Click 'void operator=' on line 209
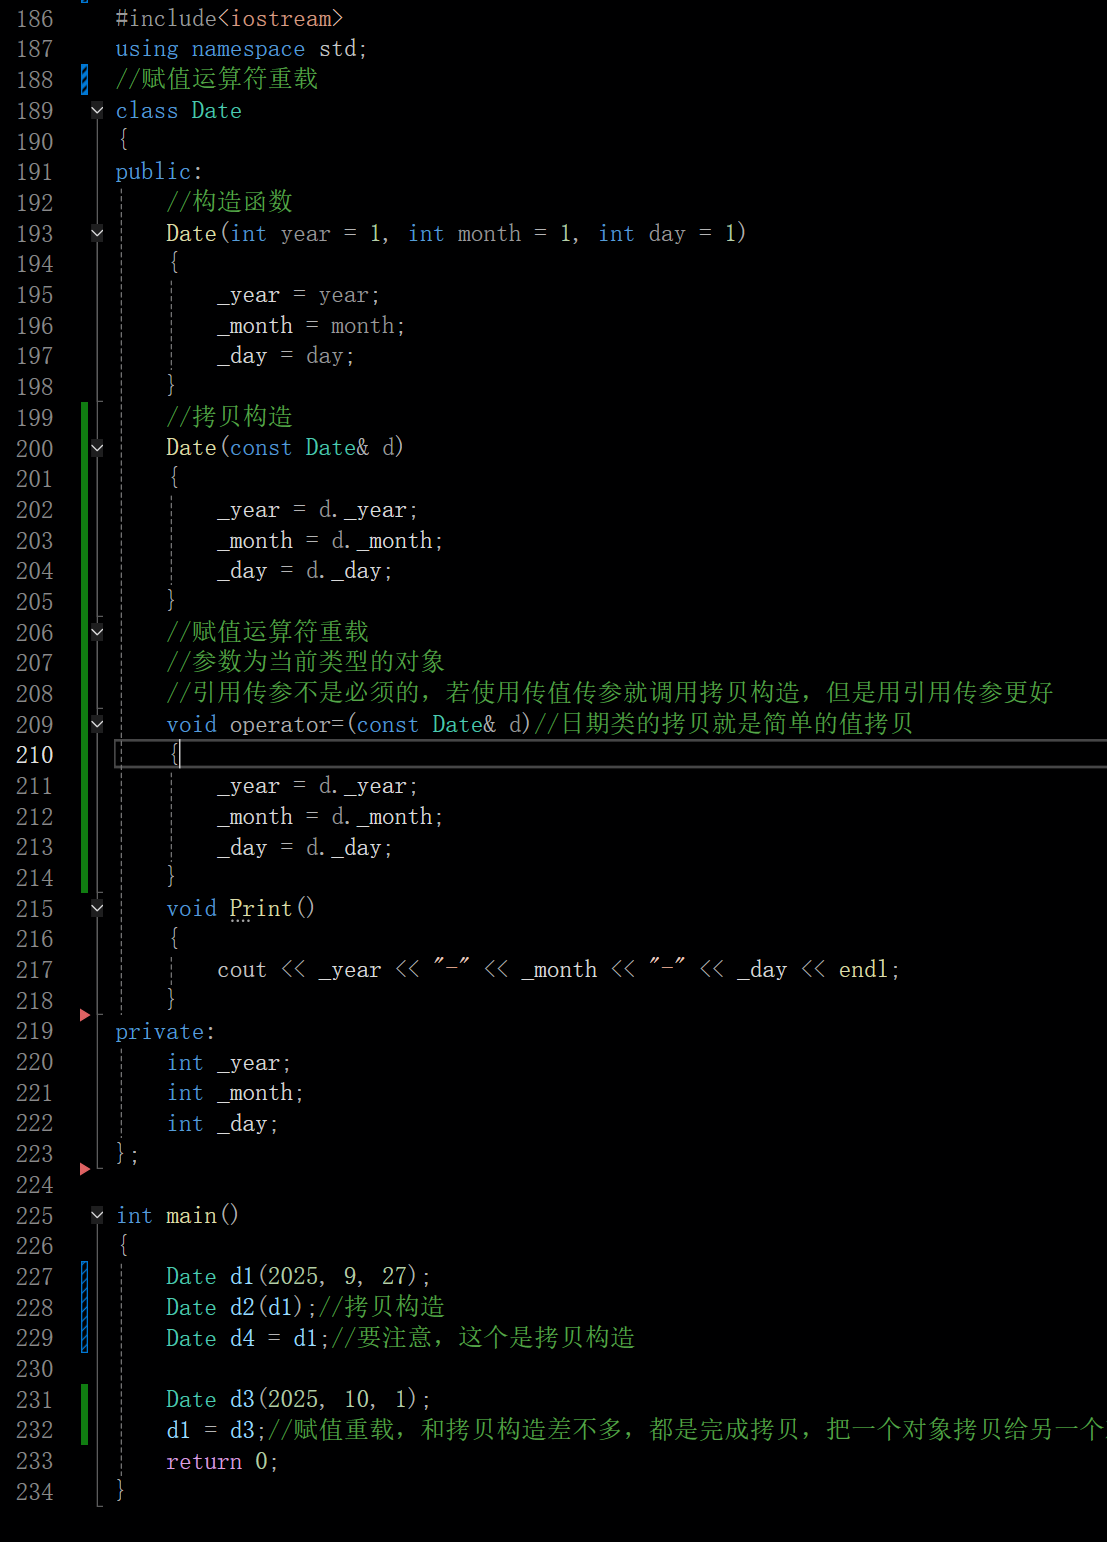Screen dimensions: 1107x1542 (255, 724)
